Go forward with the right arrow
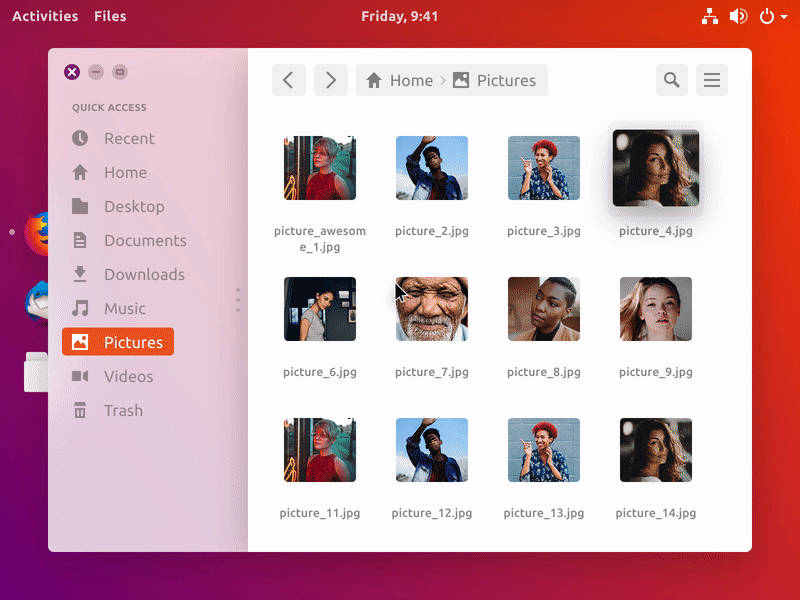Viewport: 800px width, 600px height. point(331,81)
